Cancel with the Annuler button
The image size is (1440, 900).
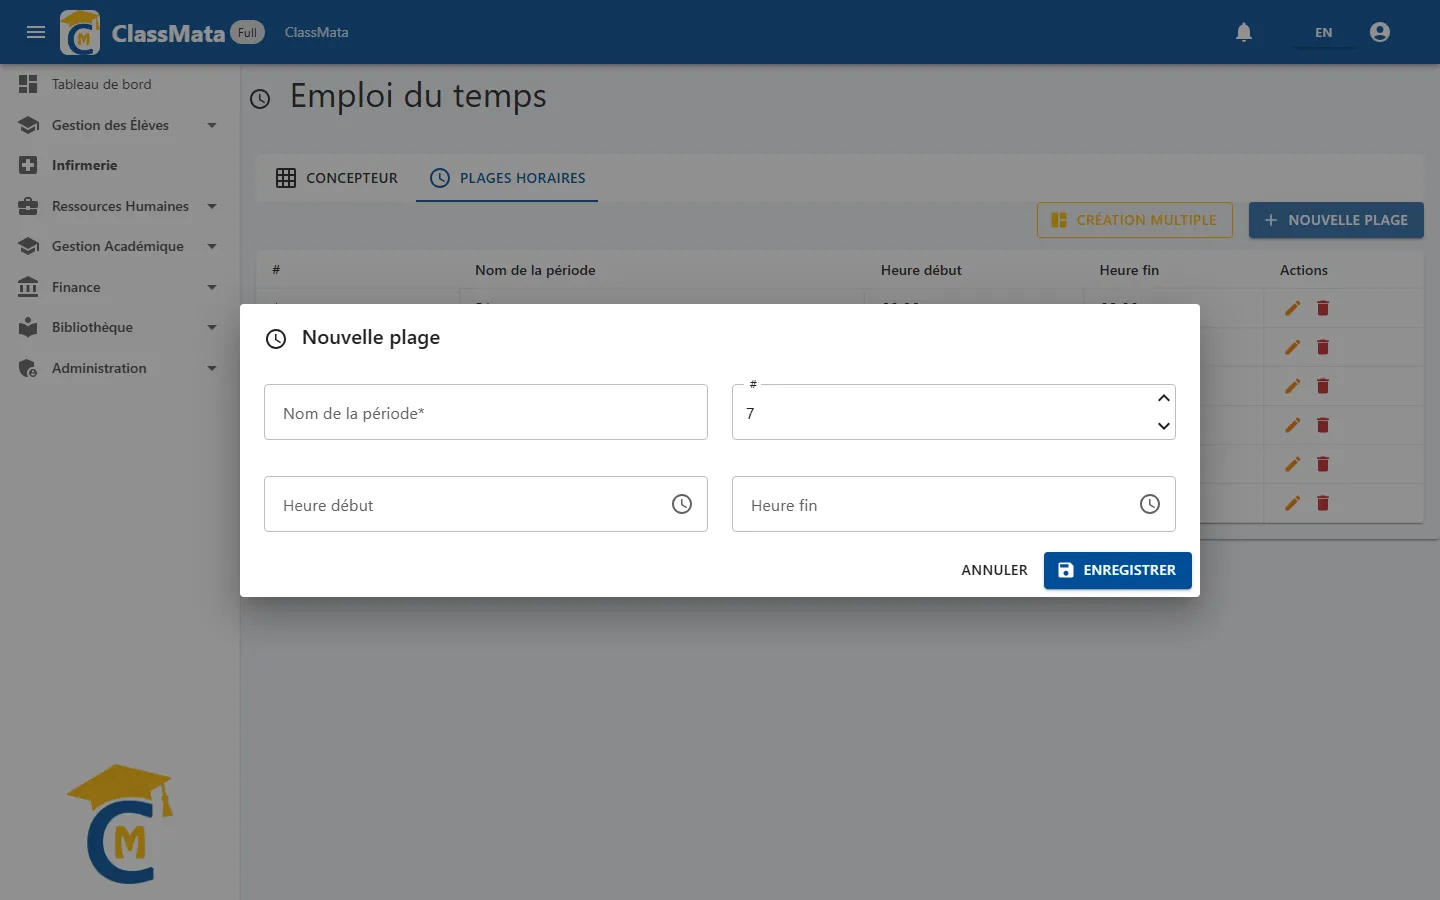tap(994, 570)
